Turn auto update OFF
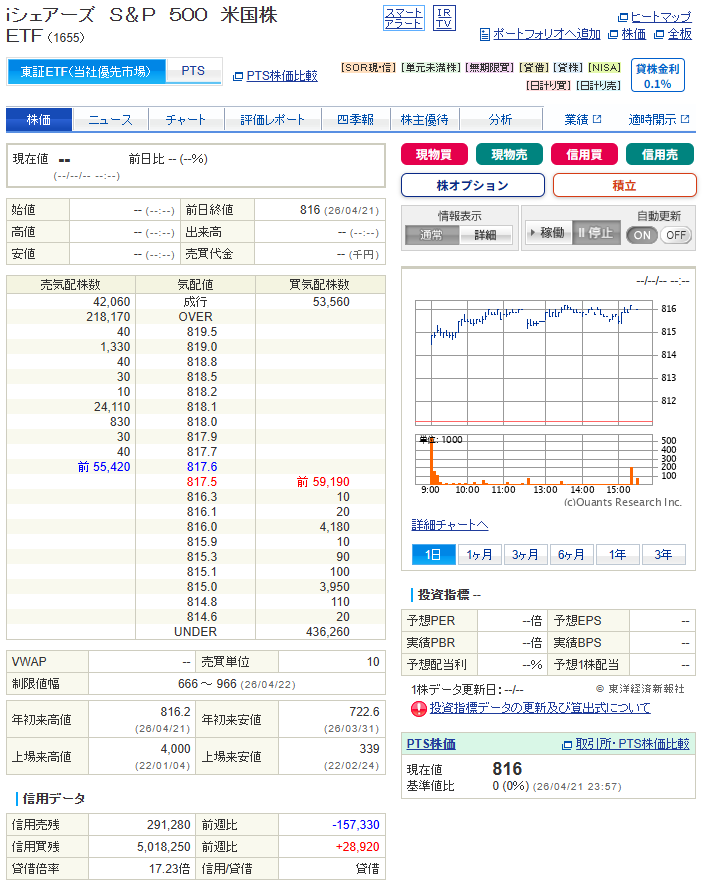702x885 pixels. [676, 235]
